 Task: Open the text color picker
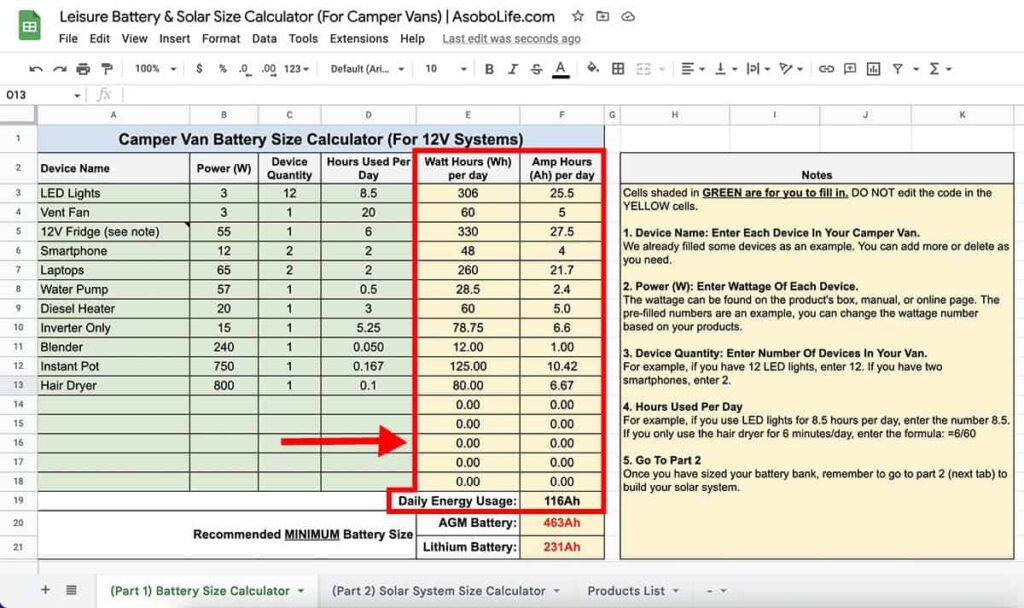560,69
